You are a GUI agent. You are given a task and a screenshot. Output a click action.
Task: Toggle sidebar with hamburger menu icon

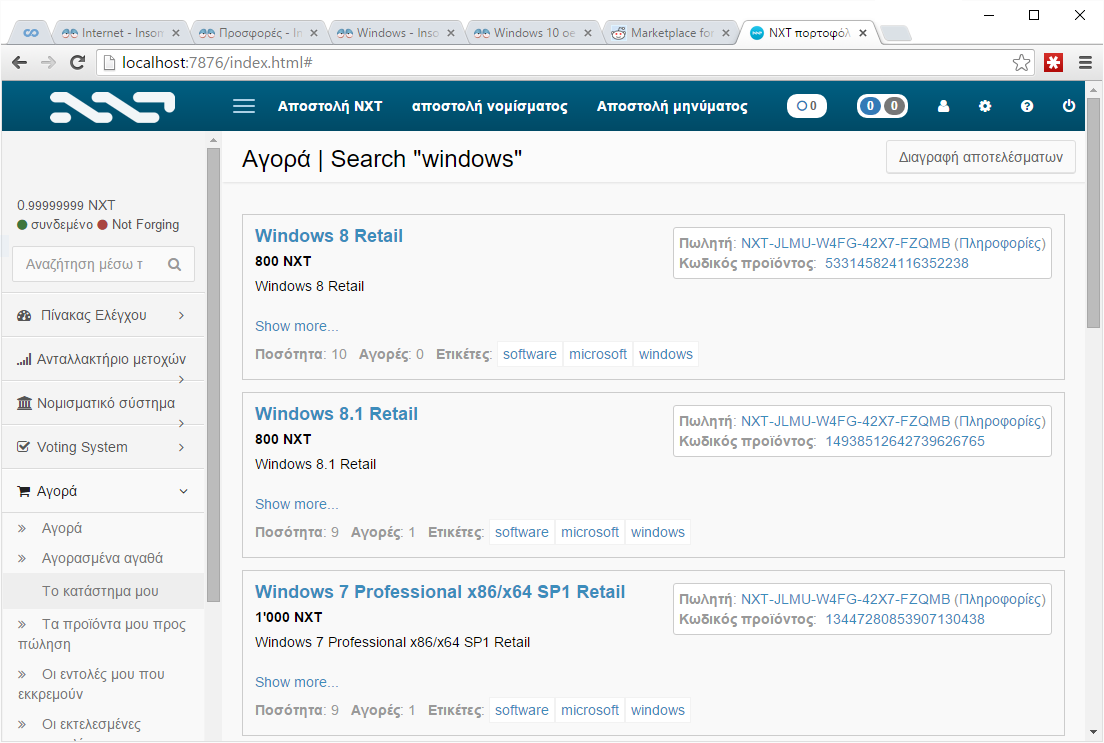[244, 106]
